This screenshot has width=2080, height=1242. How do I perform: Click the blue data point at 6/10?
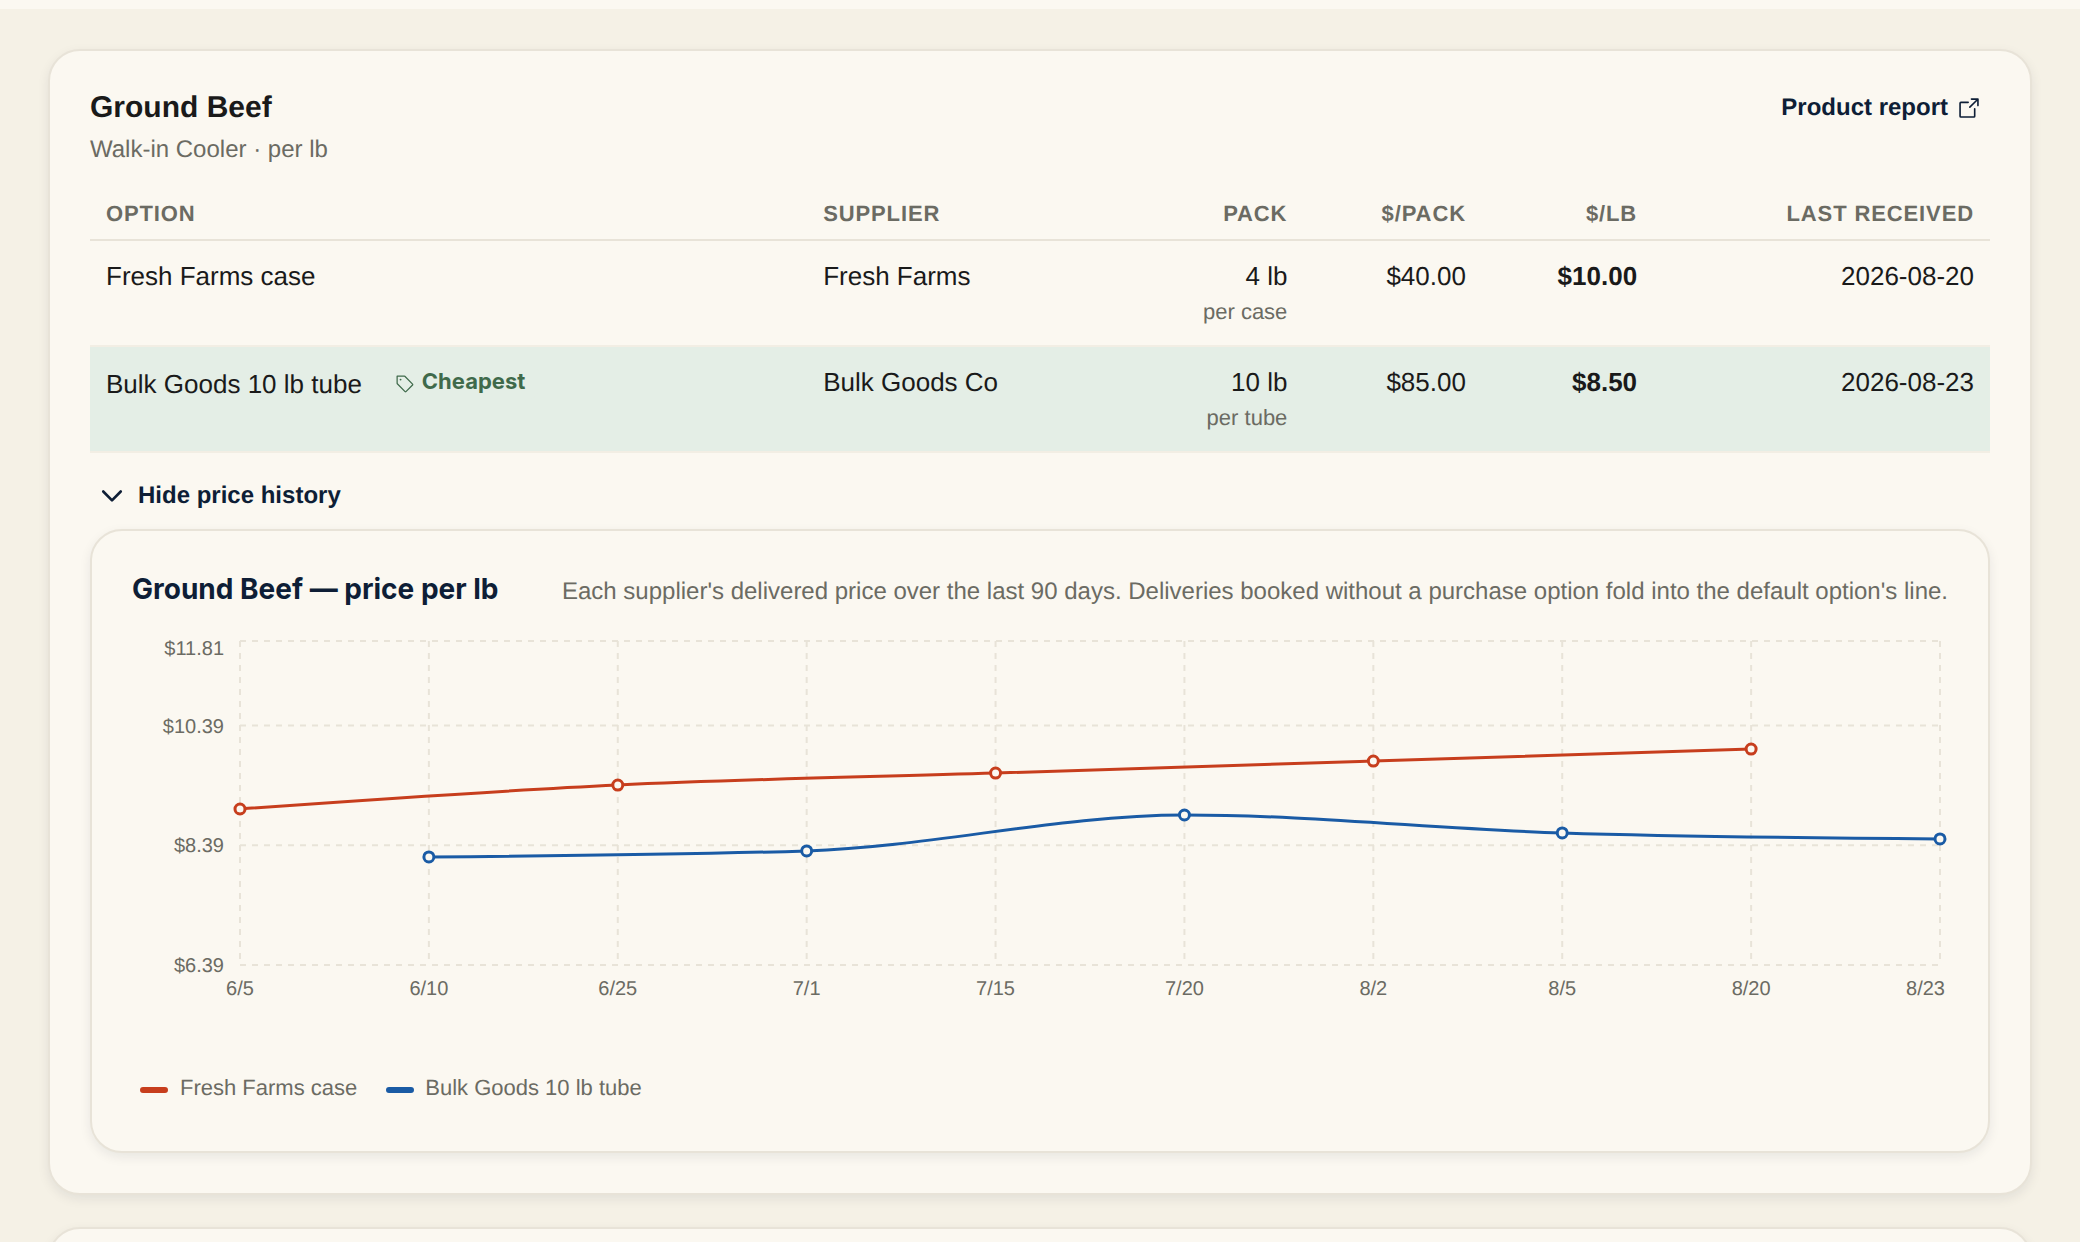click(429, 857)
